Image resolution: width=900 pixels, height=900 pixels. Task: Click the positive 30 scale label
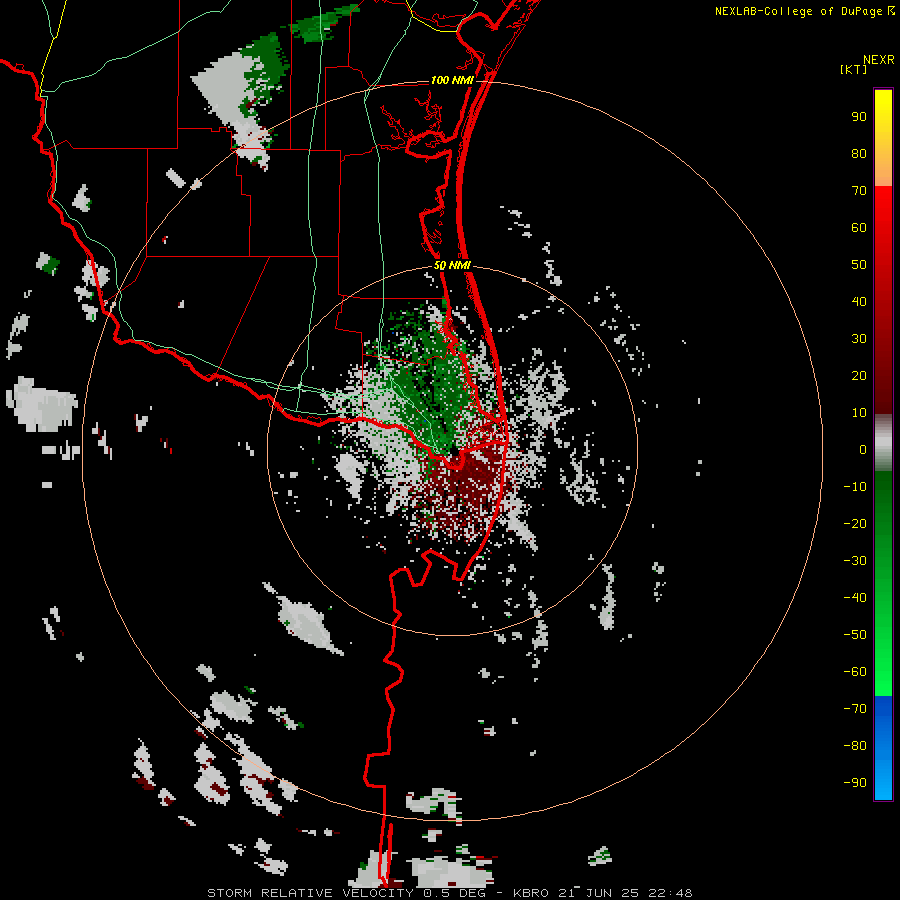tap(859, 339)
